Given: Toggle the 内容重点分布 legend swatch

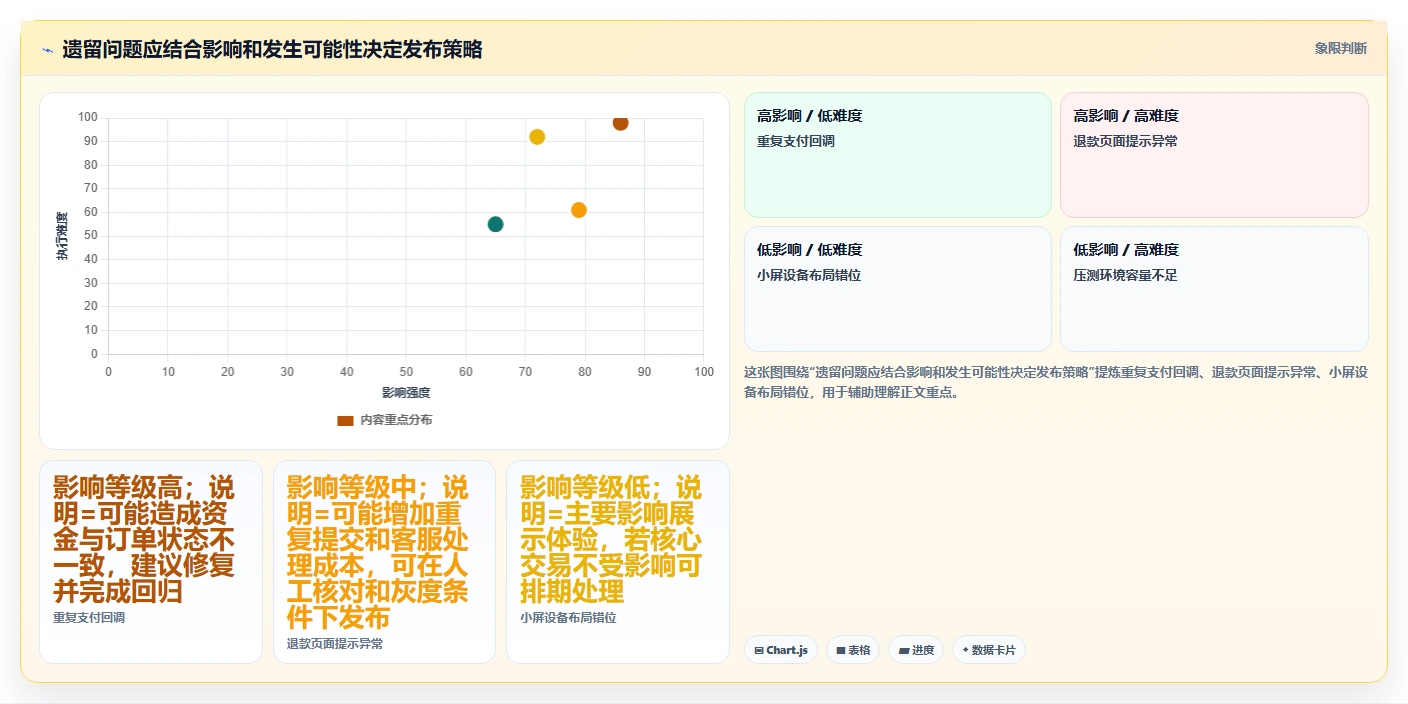Looking at the screenshot, I should [345, 420].
